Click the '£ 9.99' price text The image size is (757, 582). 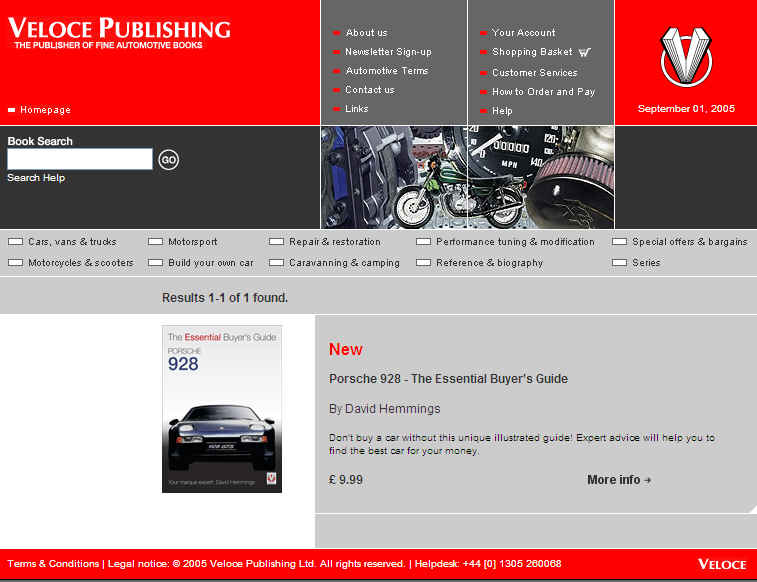click(346, 480)
